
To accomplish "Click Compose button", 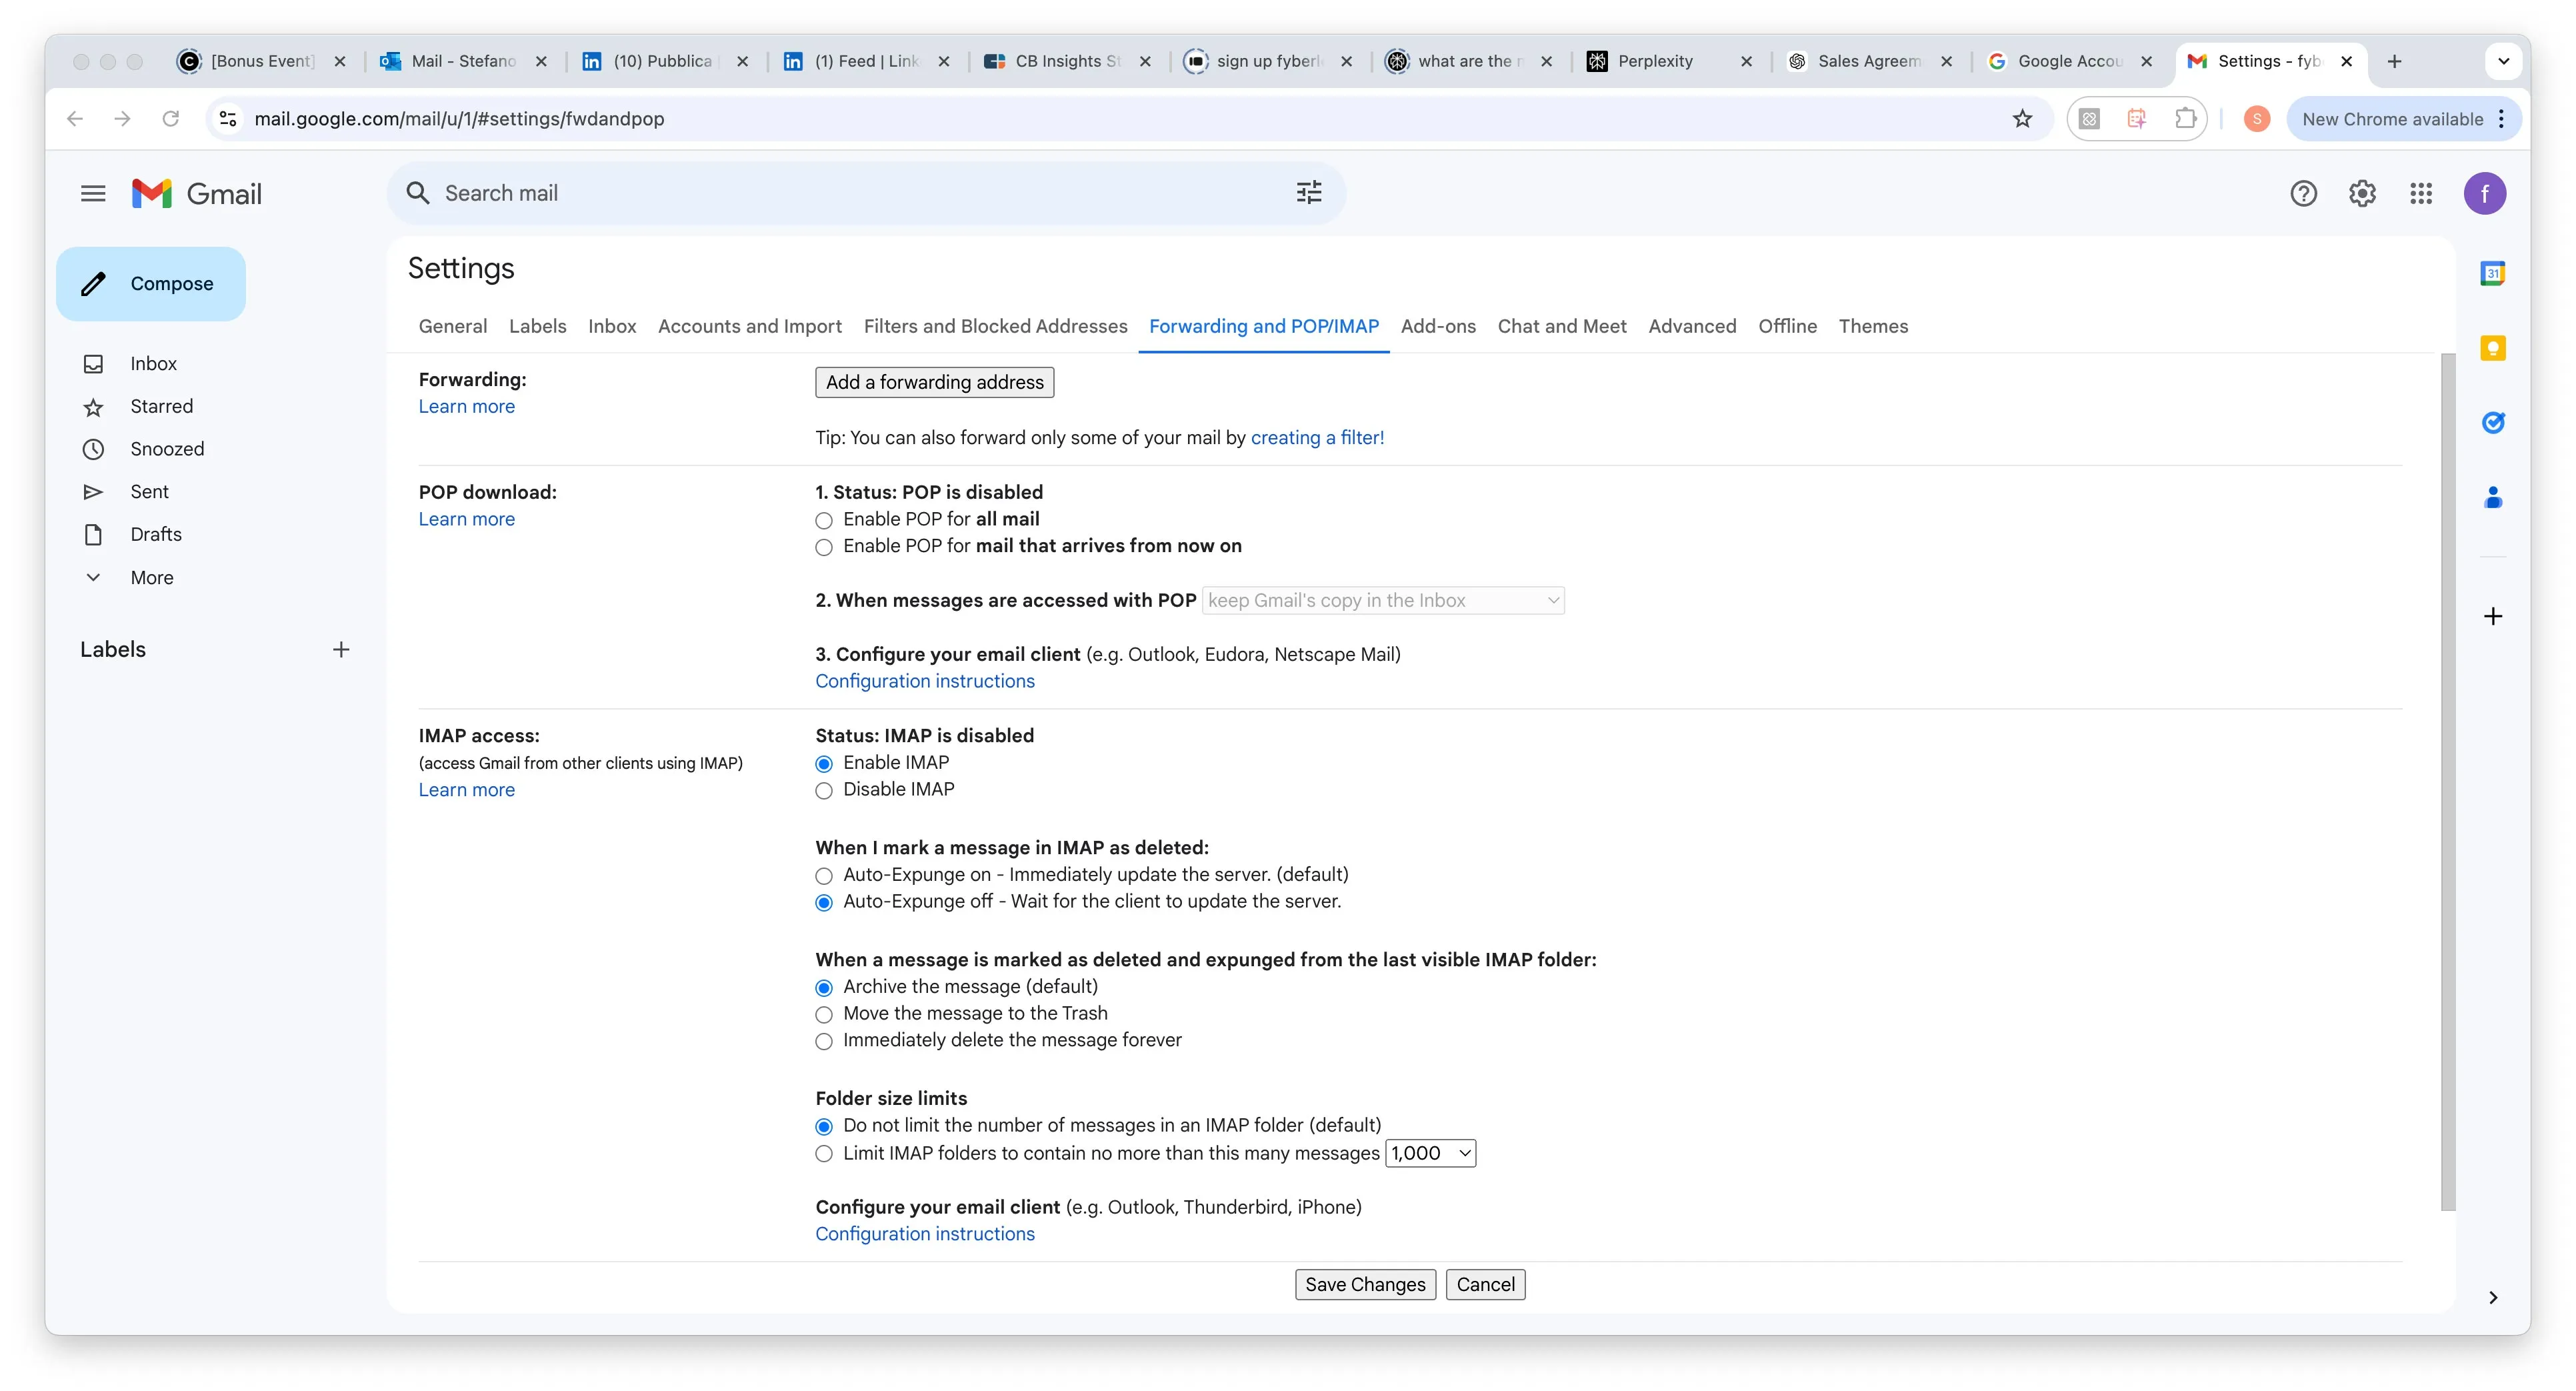I will [x=151, y=284].
